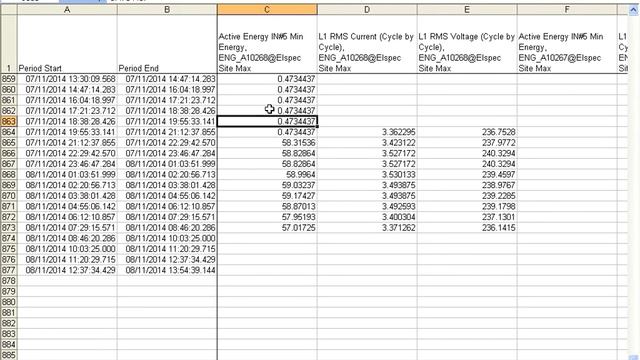Viewport: 640px width, 360px height.
Task: Select cell 238.9767
Action: coord(467,185)
